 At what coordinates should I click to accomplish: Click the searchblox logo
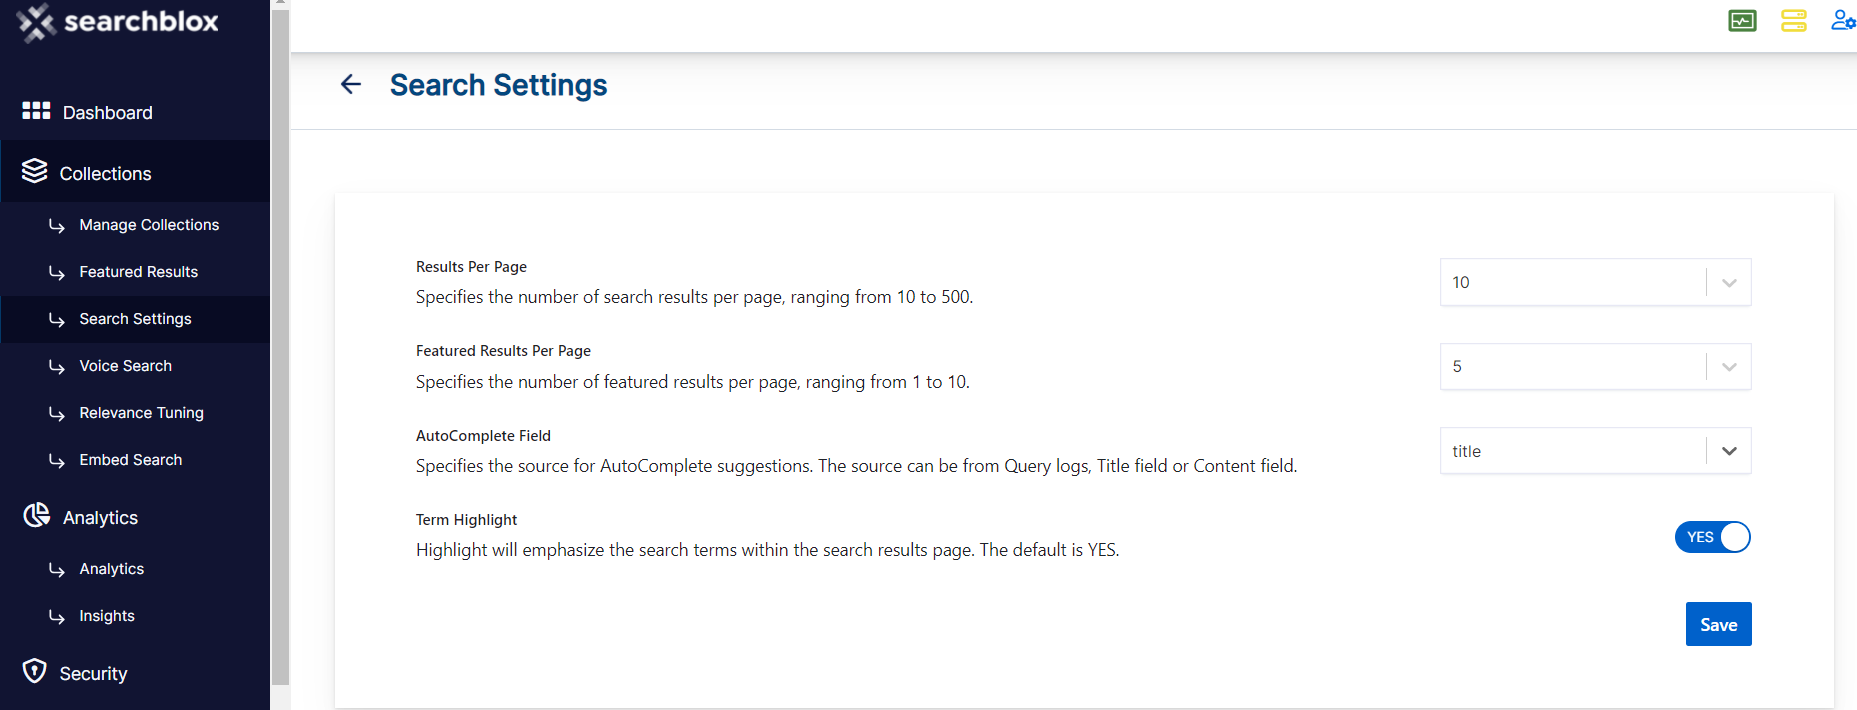(118, 22)
